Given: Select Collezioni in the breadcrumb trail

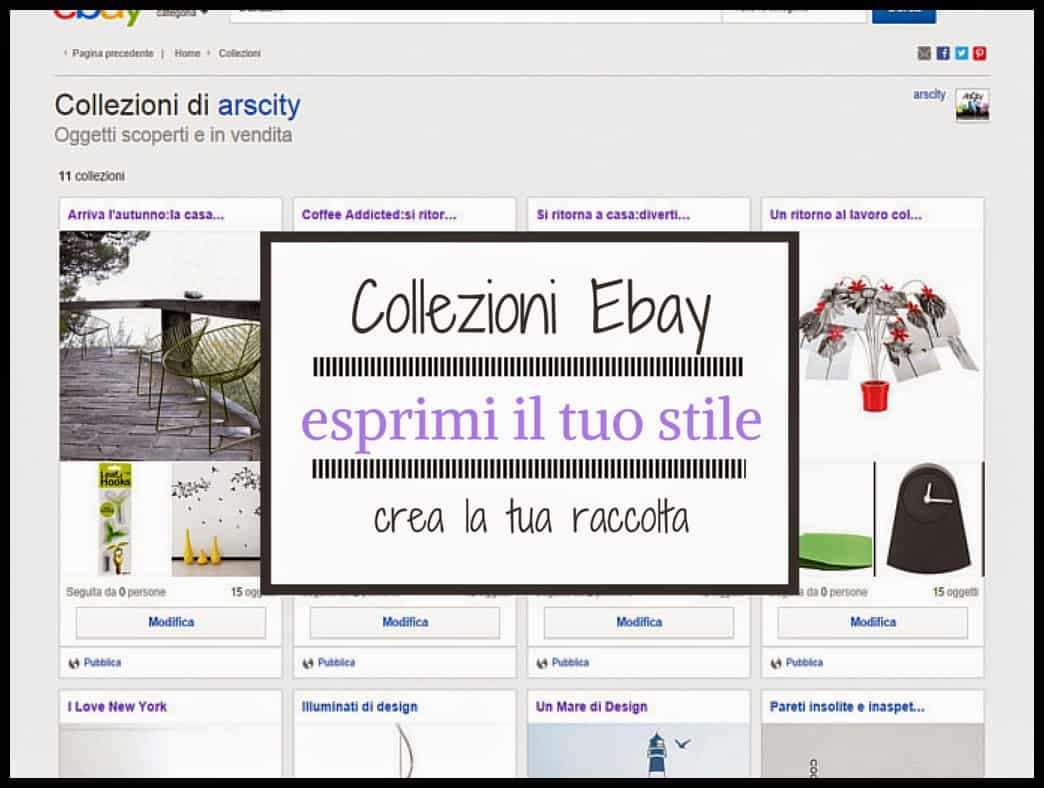Looking at the screenshot, I should pos(240,53).
